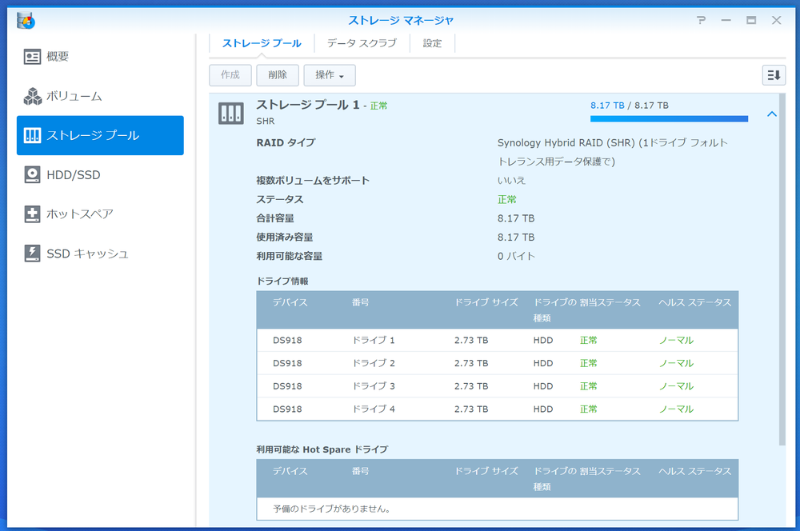This screenshot has width=800, height=531.
Task: Click the Overview (概要) sidebar icon
Action: pos(32,57)
